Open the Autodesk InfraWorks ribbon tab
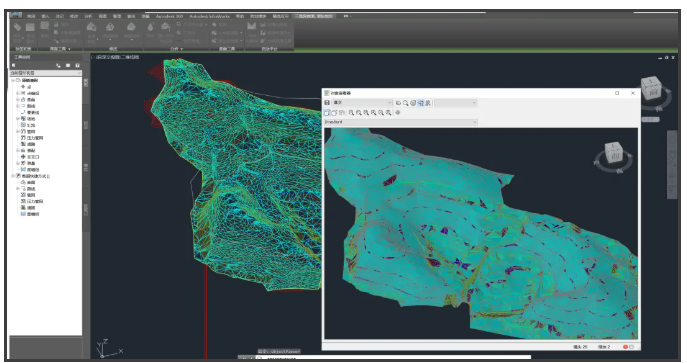This screenshot has height=363, width=687. (209, 16)
